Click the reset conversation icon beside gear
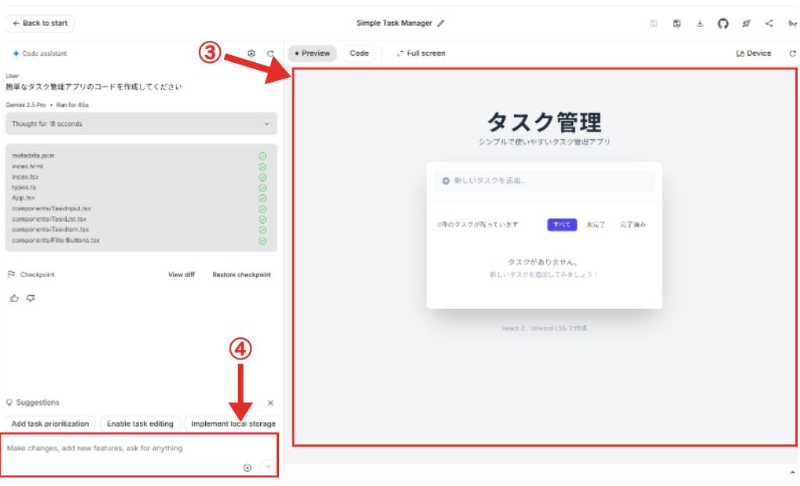The height and width of the screenshot is (486, 800). click(x=270, y=53)
